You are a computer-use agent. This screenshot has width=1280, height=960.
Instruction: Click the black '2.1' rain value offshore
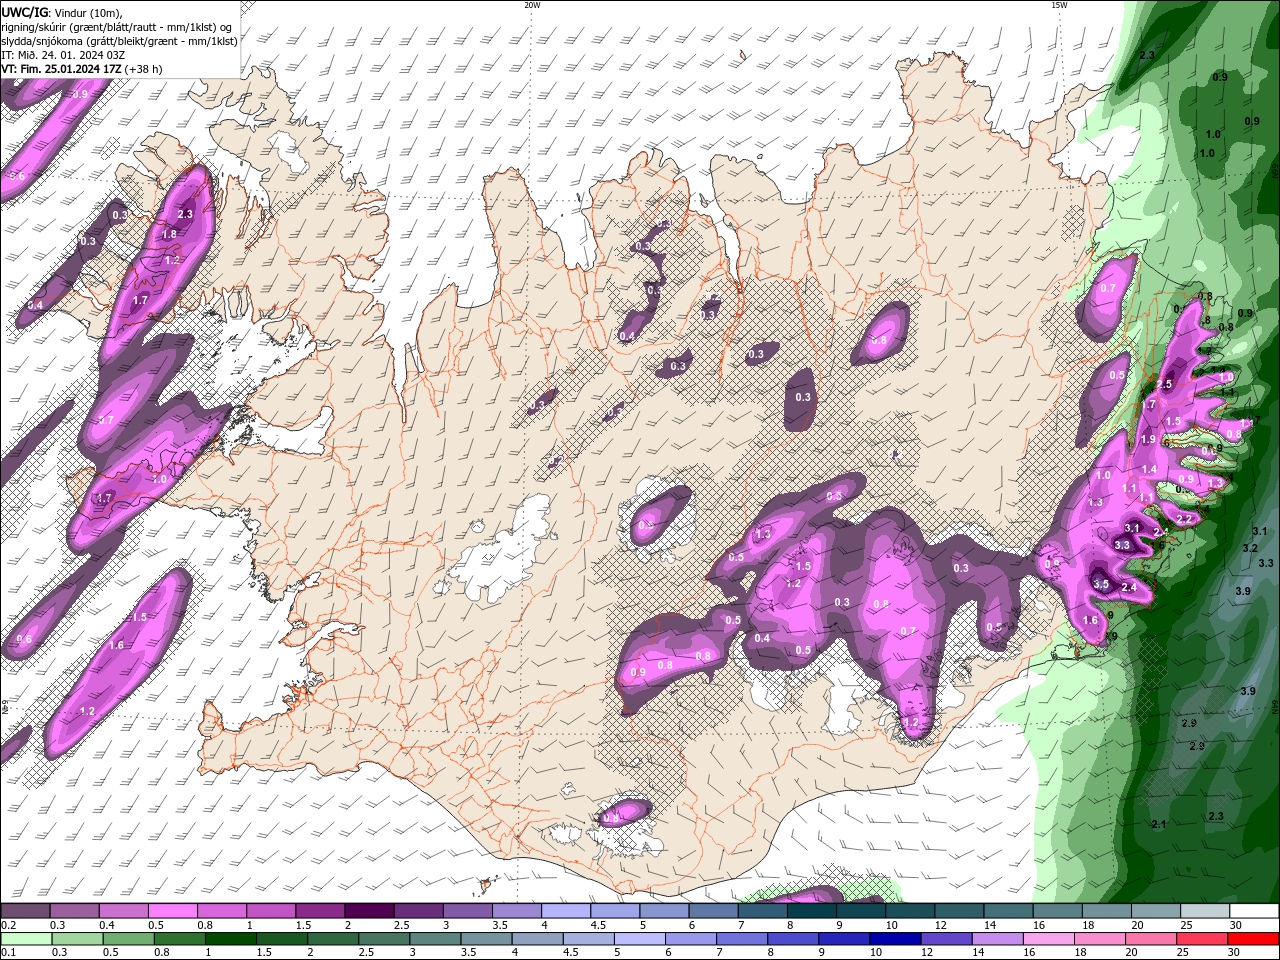click(x=1159, y=824)
